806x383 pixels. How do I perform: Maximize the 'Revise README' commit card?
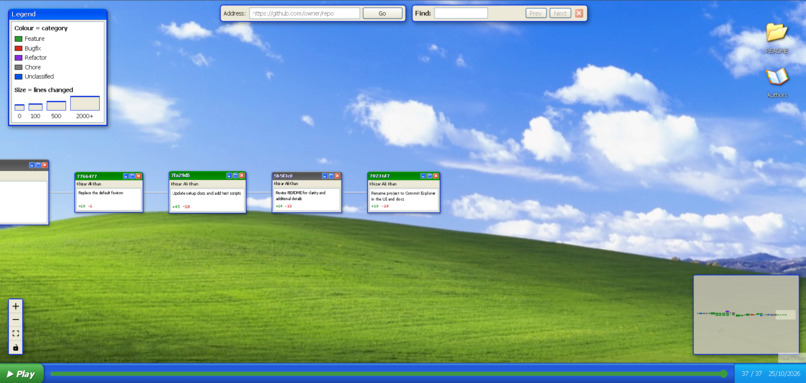click(x=331, y=176)
